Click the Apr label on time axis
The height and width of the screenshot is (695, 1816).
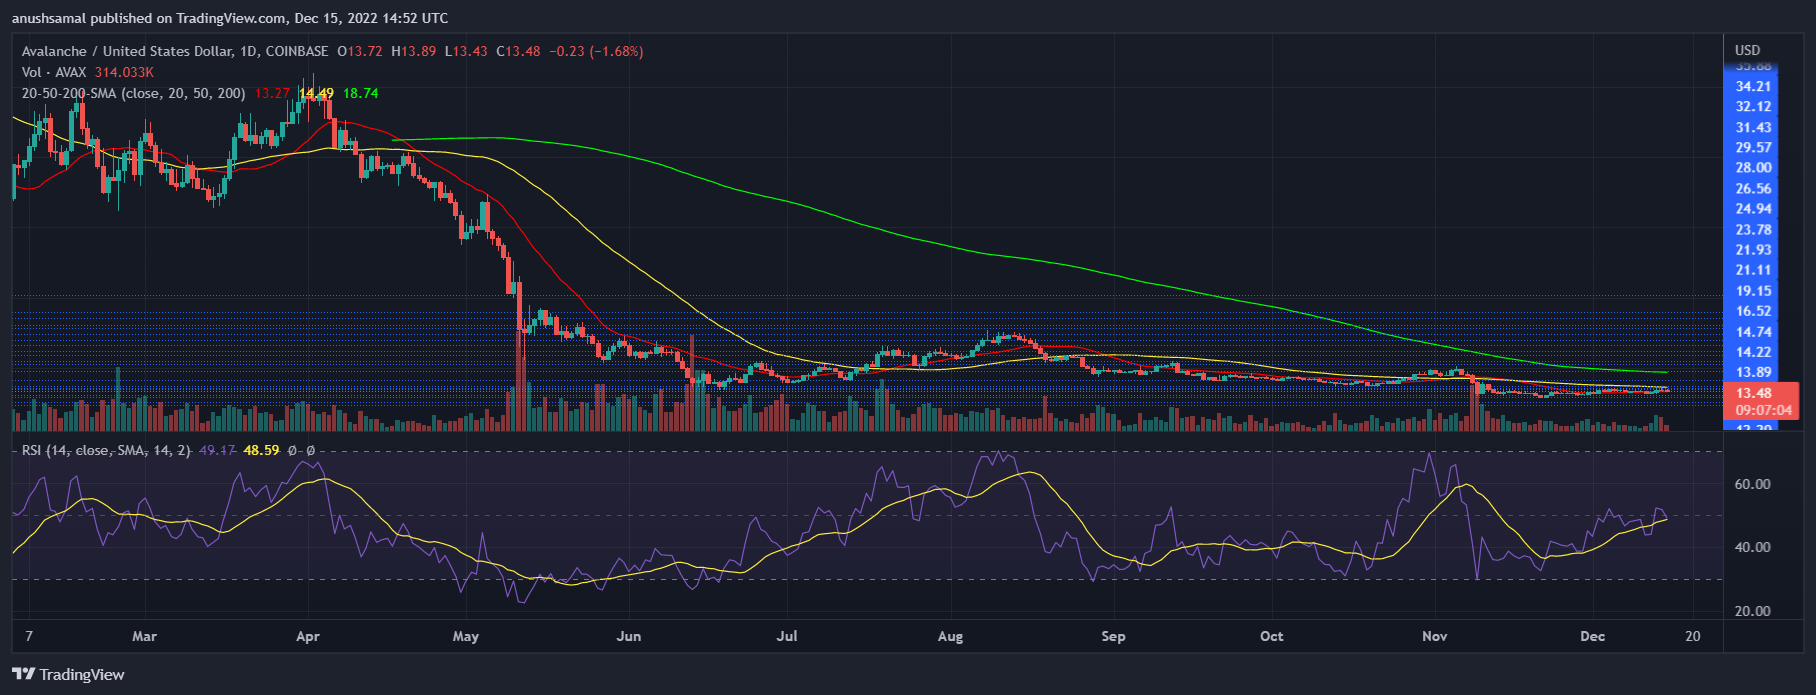[308, 636]
